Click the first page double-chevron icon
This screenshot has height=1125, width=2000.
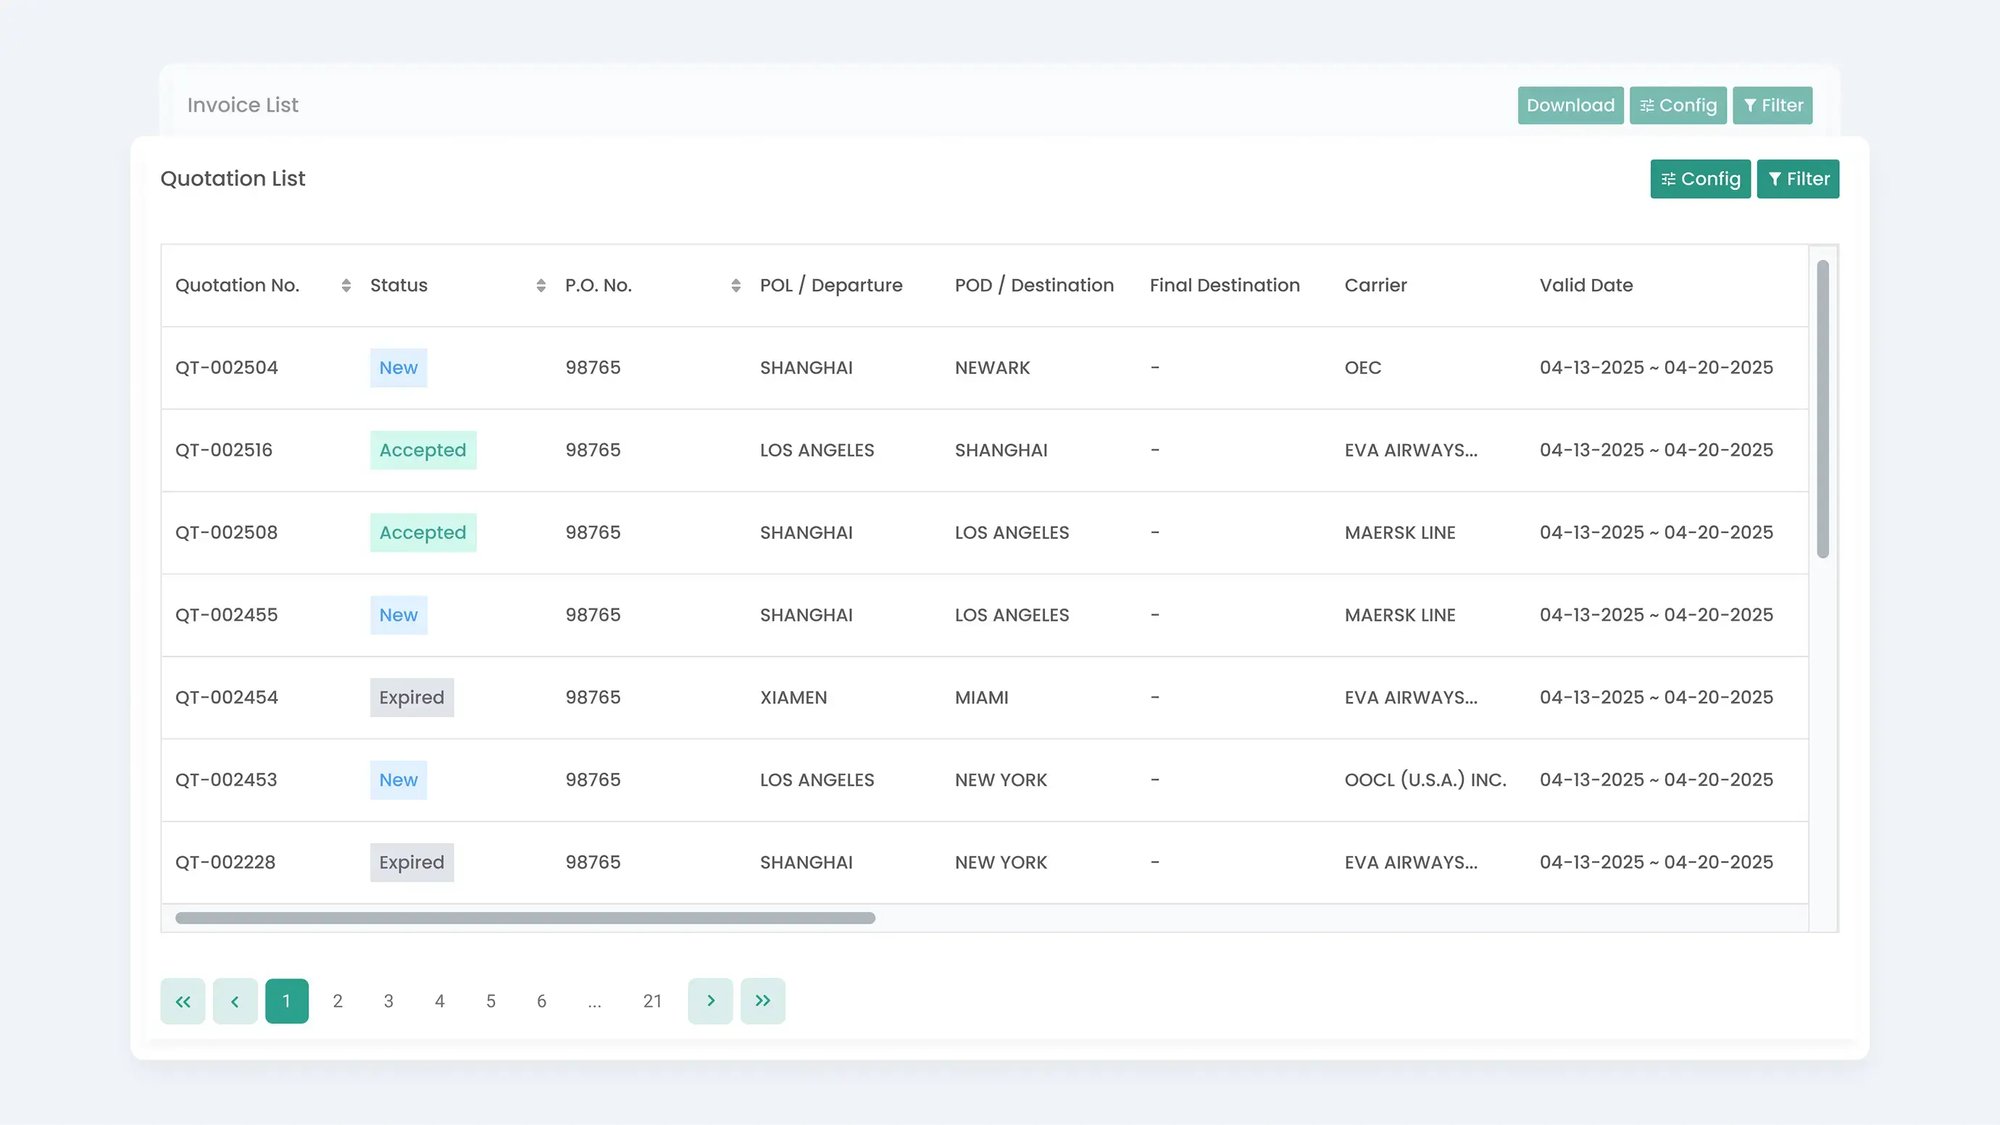tap(183, 1001)
